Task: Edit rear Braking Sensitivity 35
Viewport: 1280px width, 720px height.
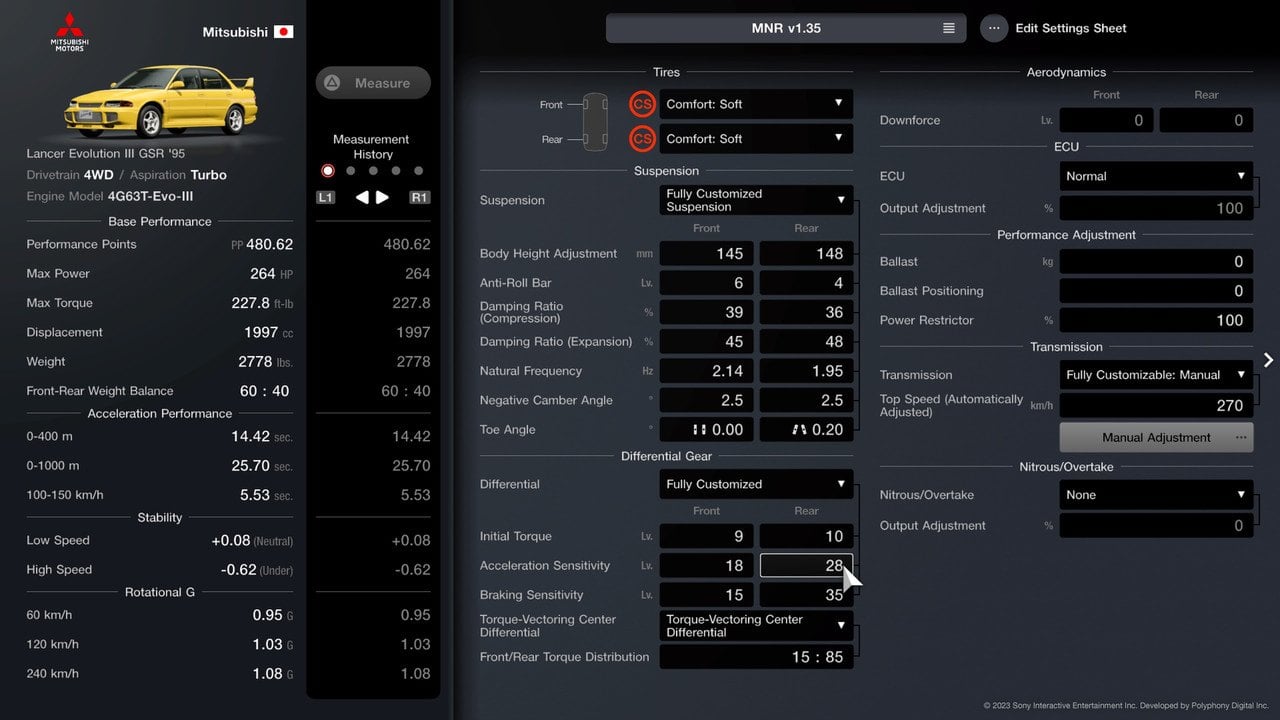Action: (806, 595)
